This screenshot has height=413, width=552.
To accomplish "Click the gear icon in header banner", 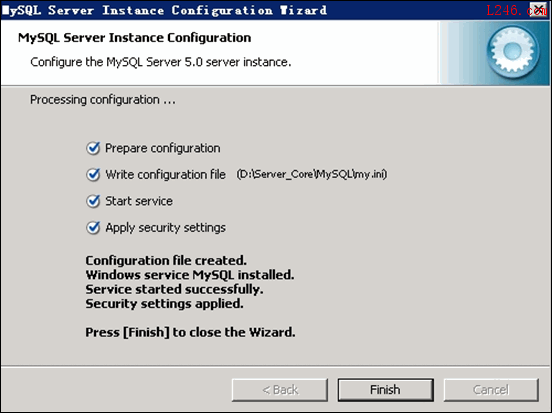I will pos(513,51).
